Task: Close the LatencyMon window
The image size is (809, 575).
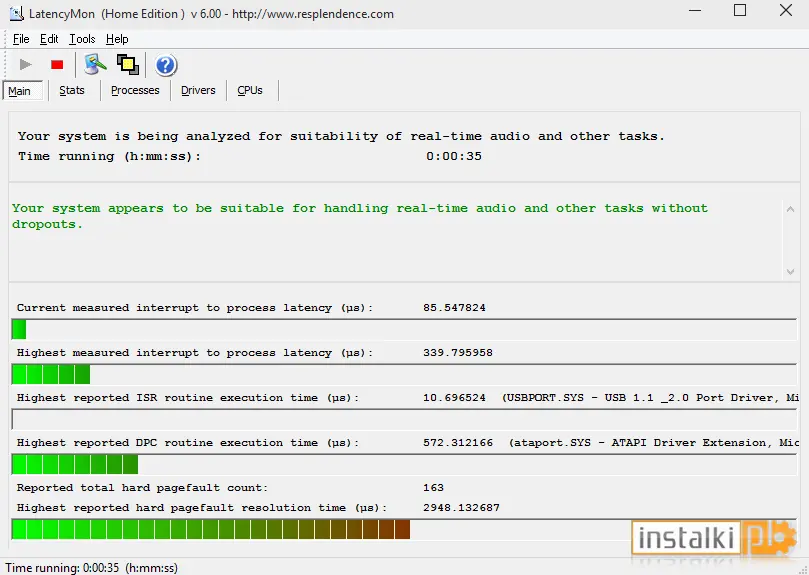Action: point(786,10)
